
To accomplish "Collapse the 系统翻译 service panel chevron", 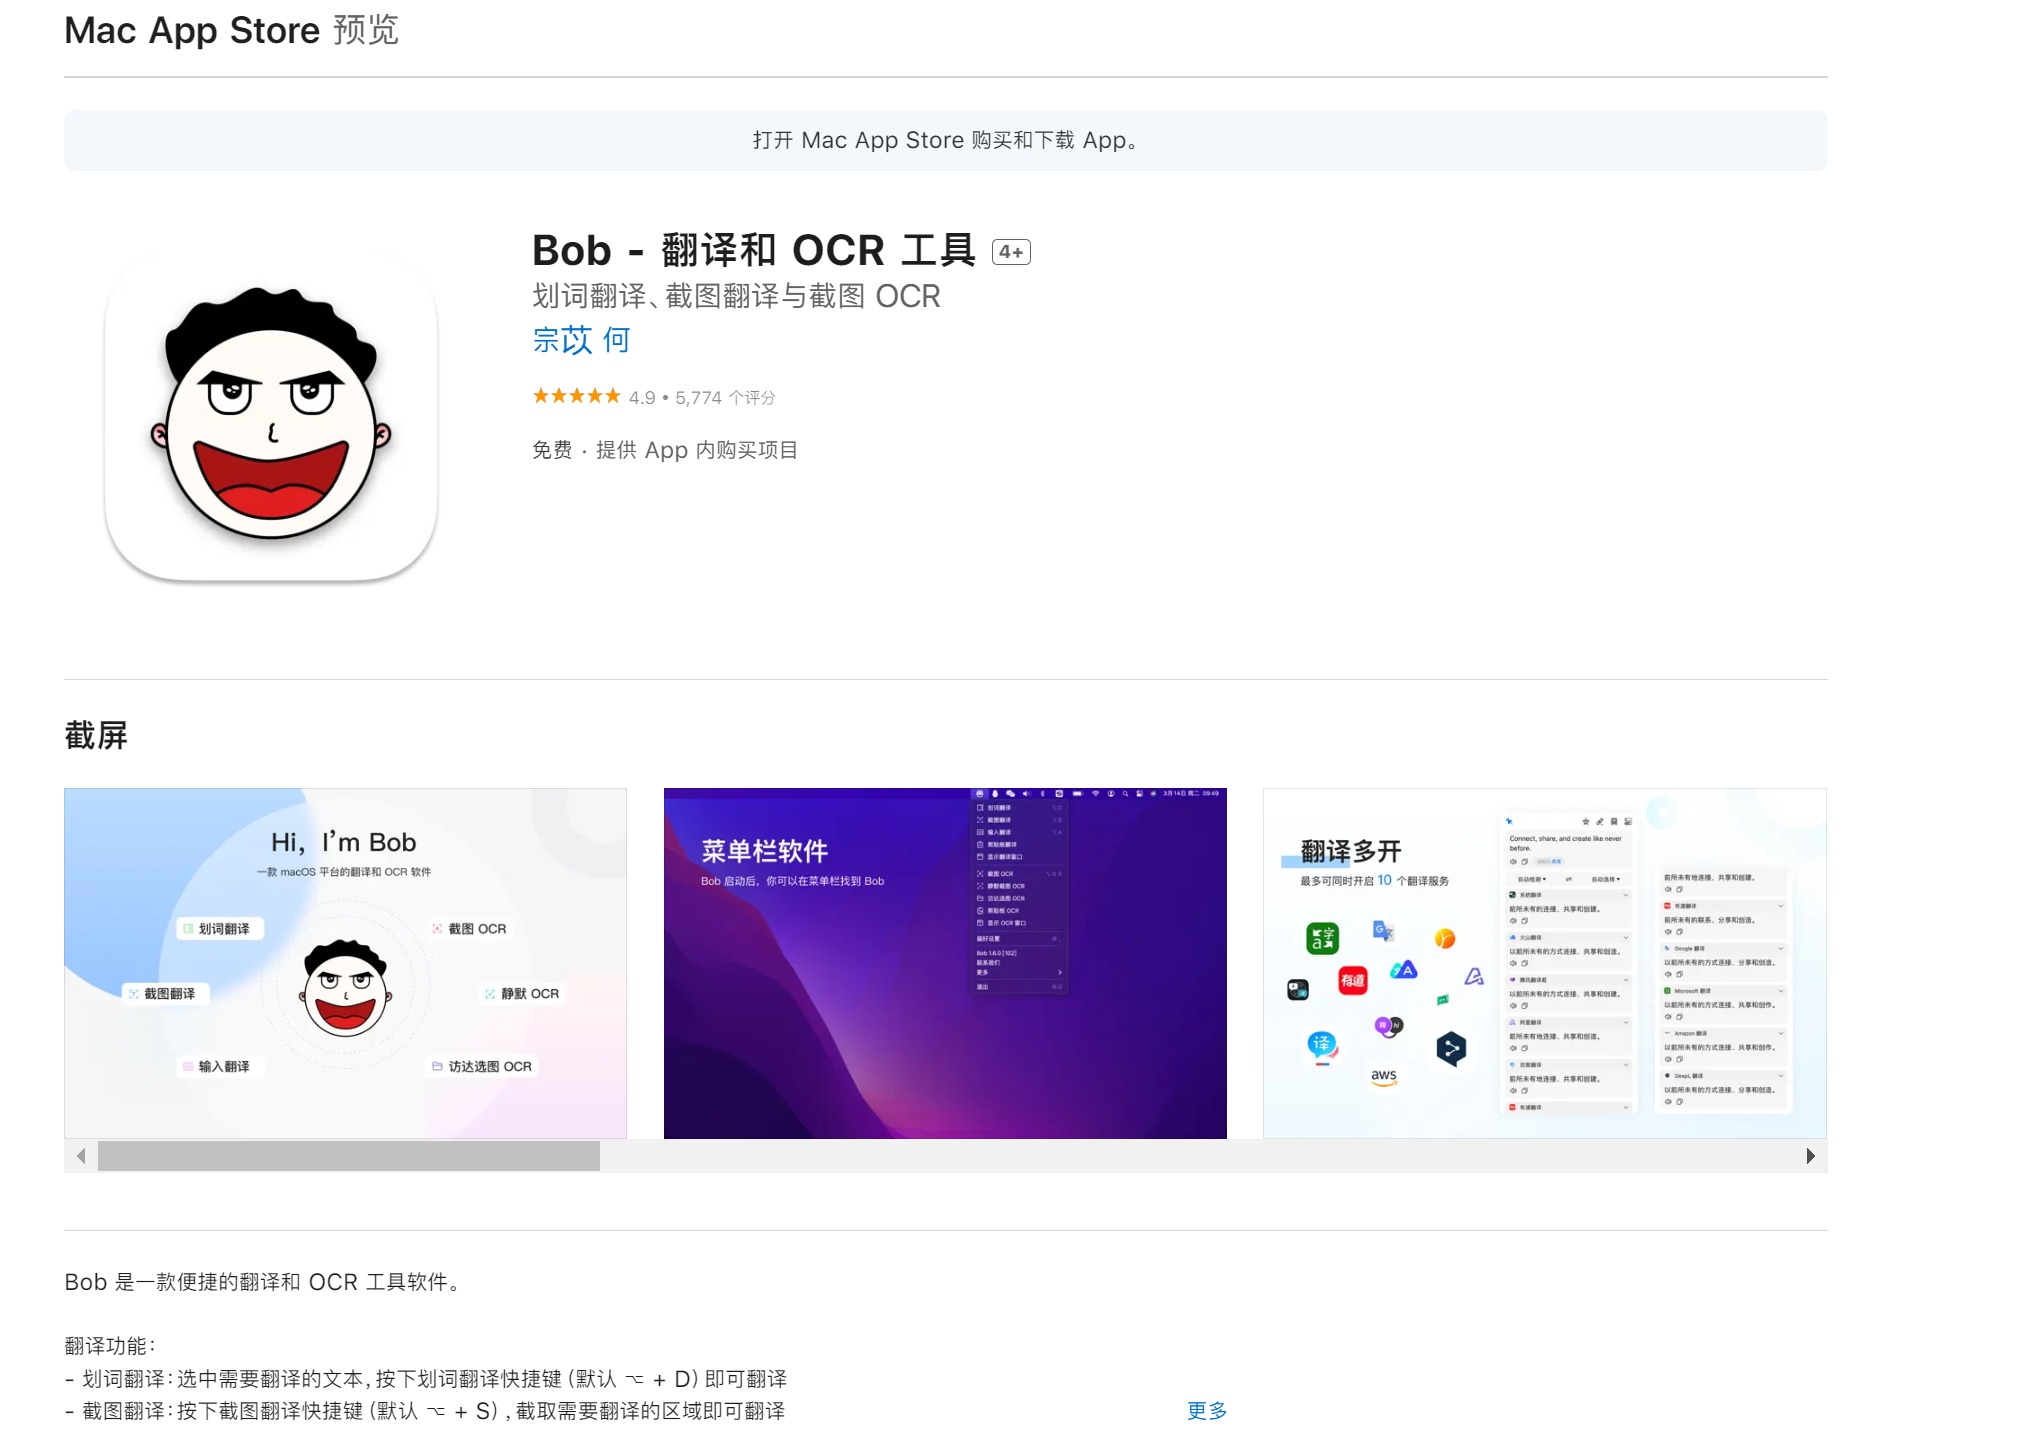I will [x=1626, y=895].
